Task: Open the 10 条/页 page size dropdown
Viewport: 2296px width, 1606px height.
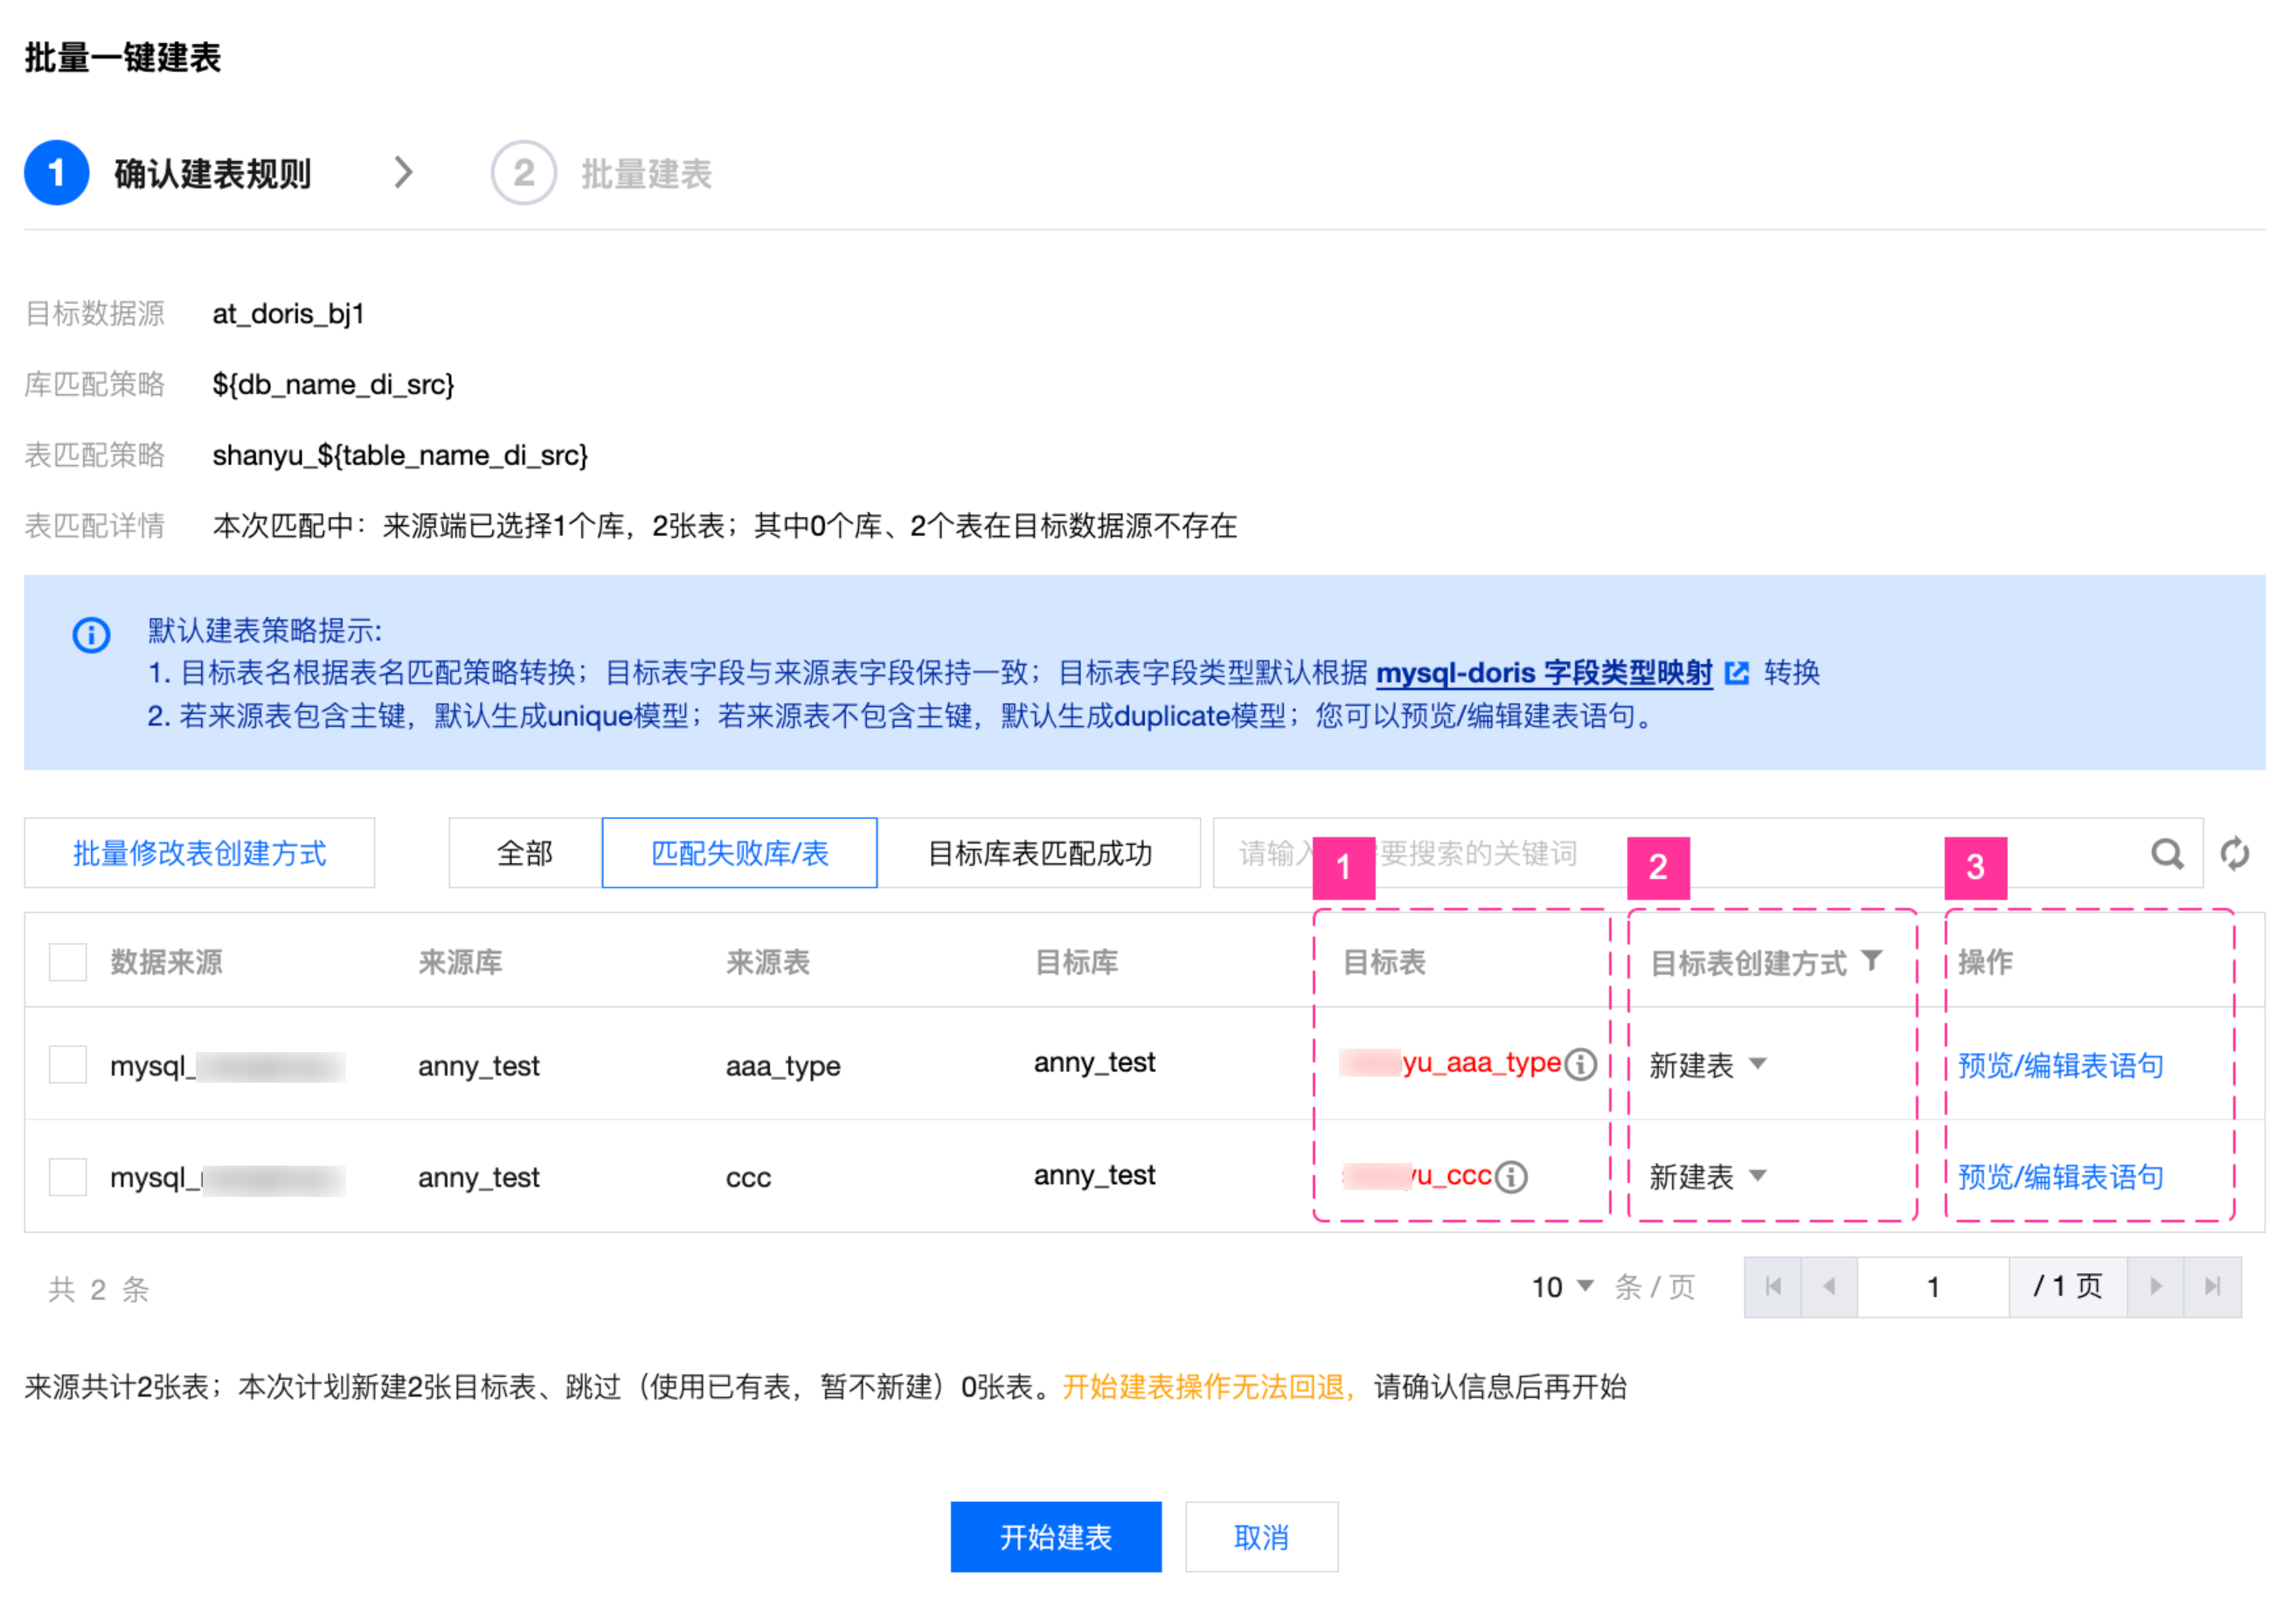Action: tap(1561, 1287)
